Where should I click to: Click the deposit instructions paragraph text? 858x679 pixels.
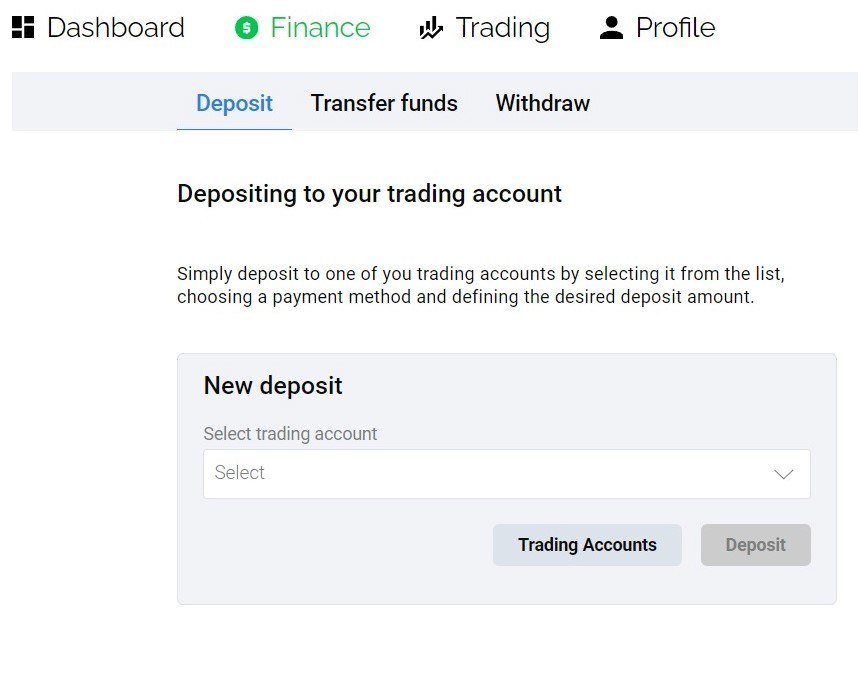480,285
